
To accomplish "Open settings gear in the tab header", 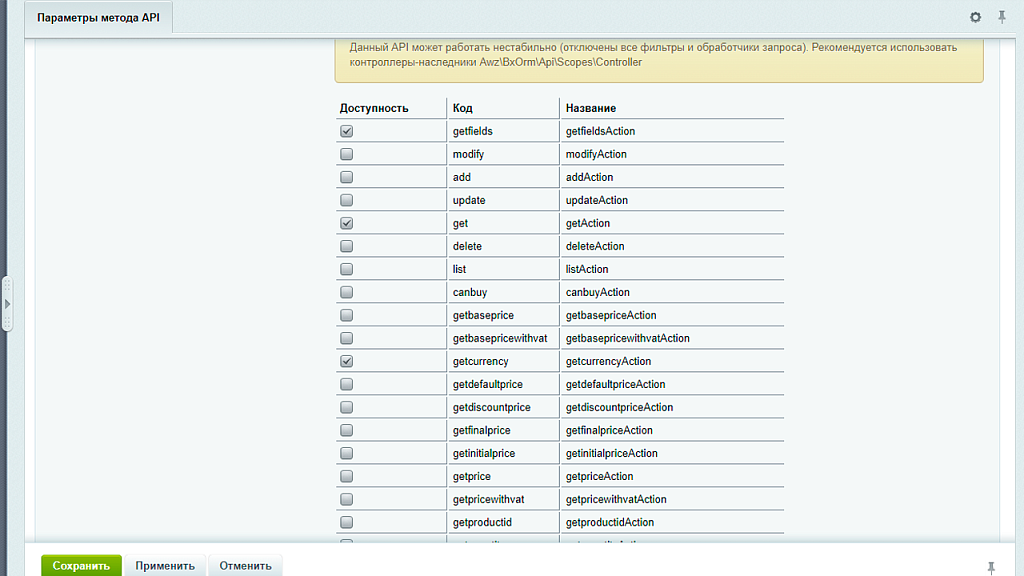I will tap(976, 18).
